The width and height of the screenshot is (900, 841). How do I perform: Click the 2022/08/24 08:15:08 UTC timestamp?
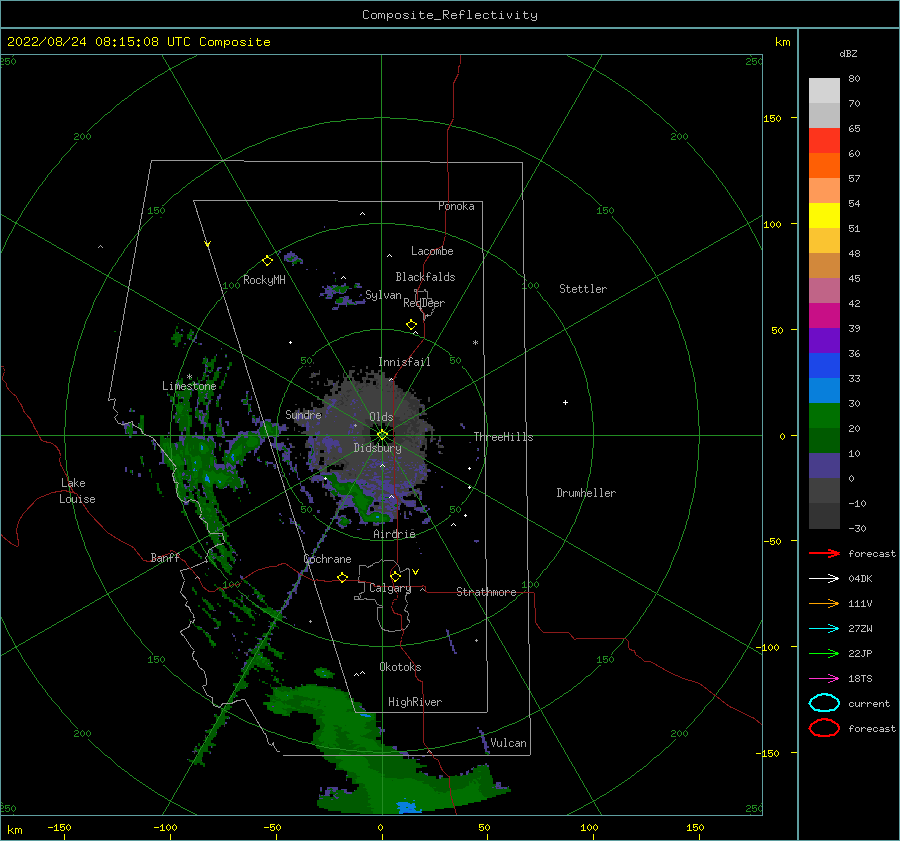(x=99, y=42)
